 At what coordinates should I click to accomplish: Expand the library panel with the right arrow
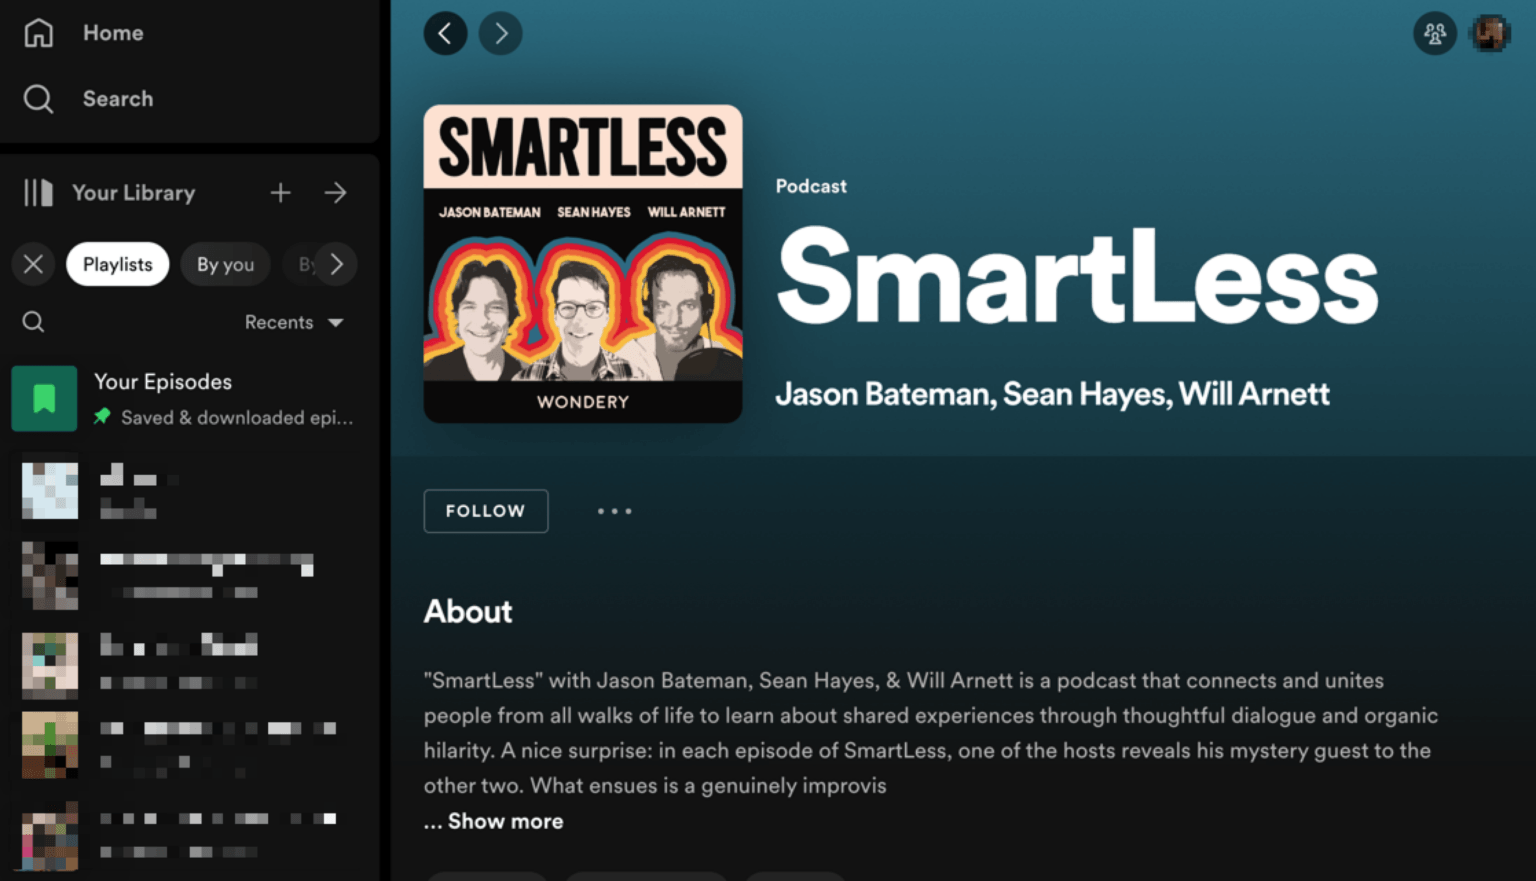click(x=336, y=192)
